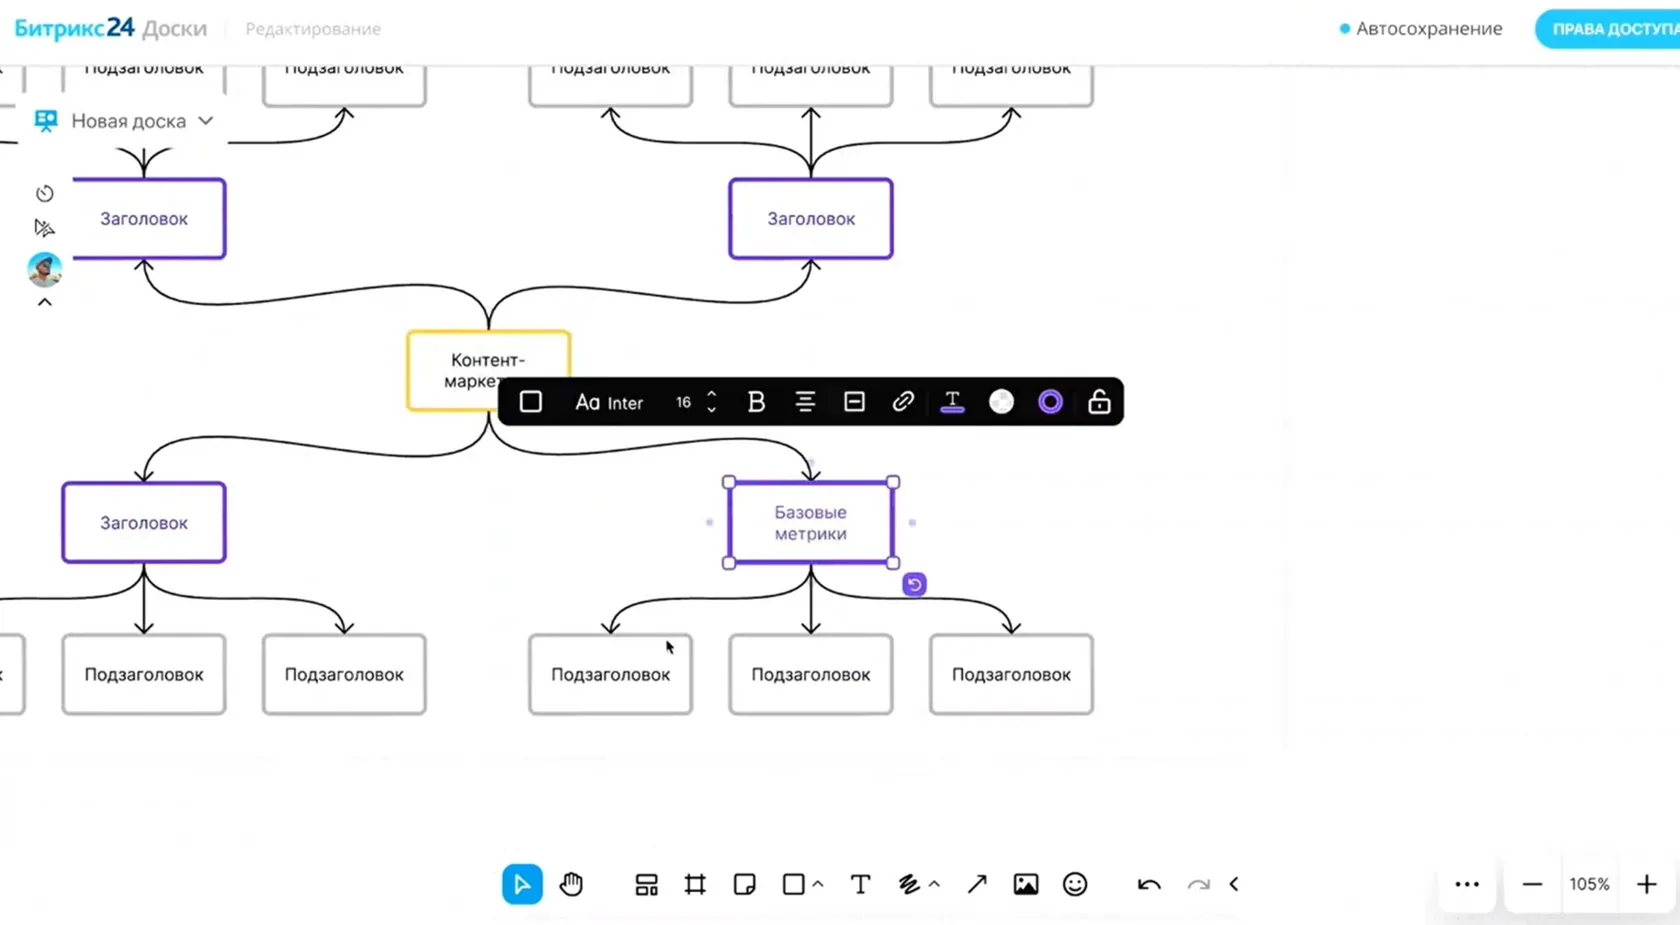Open the version history clock icon
This screenshot has width=1680, height=925.
pos(45,193)
